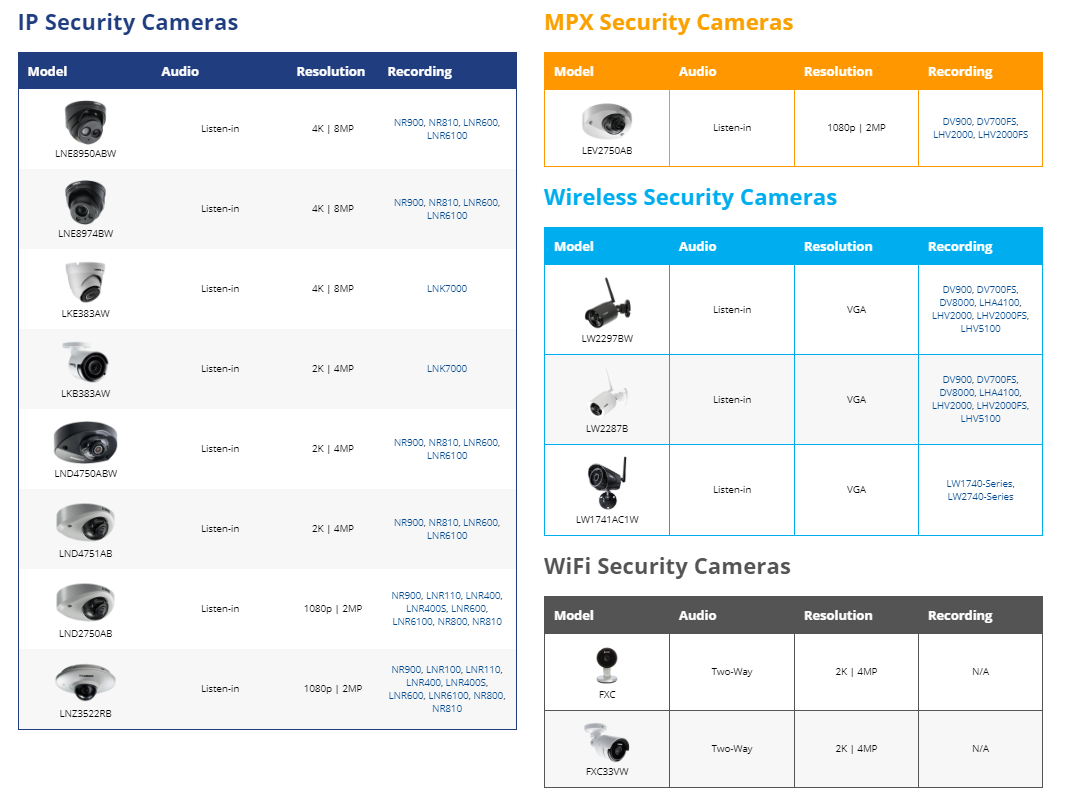Image resolution: width=1074 pixels, height=801 pixels.
Task: Open LNK7000 link in LKE383AW row
Action: pos(447,289)
